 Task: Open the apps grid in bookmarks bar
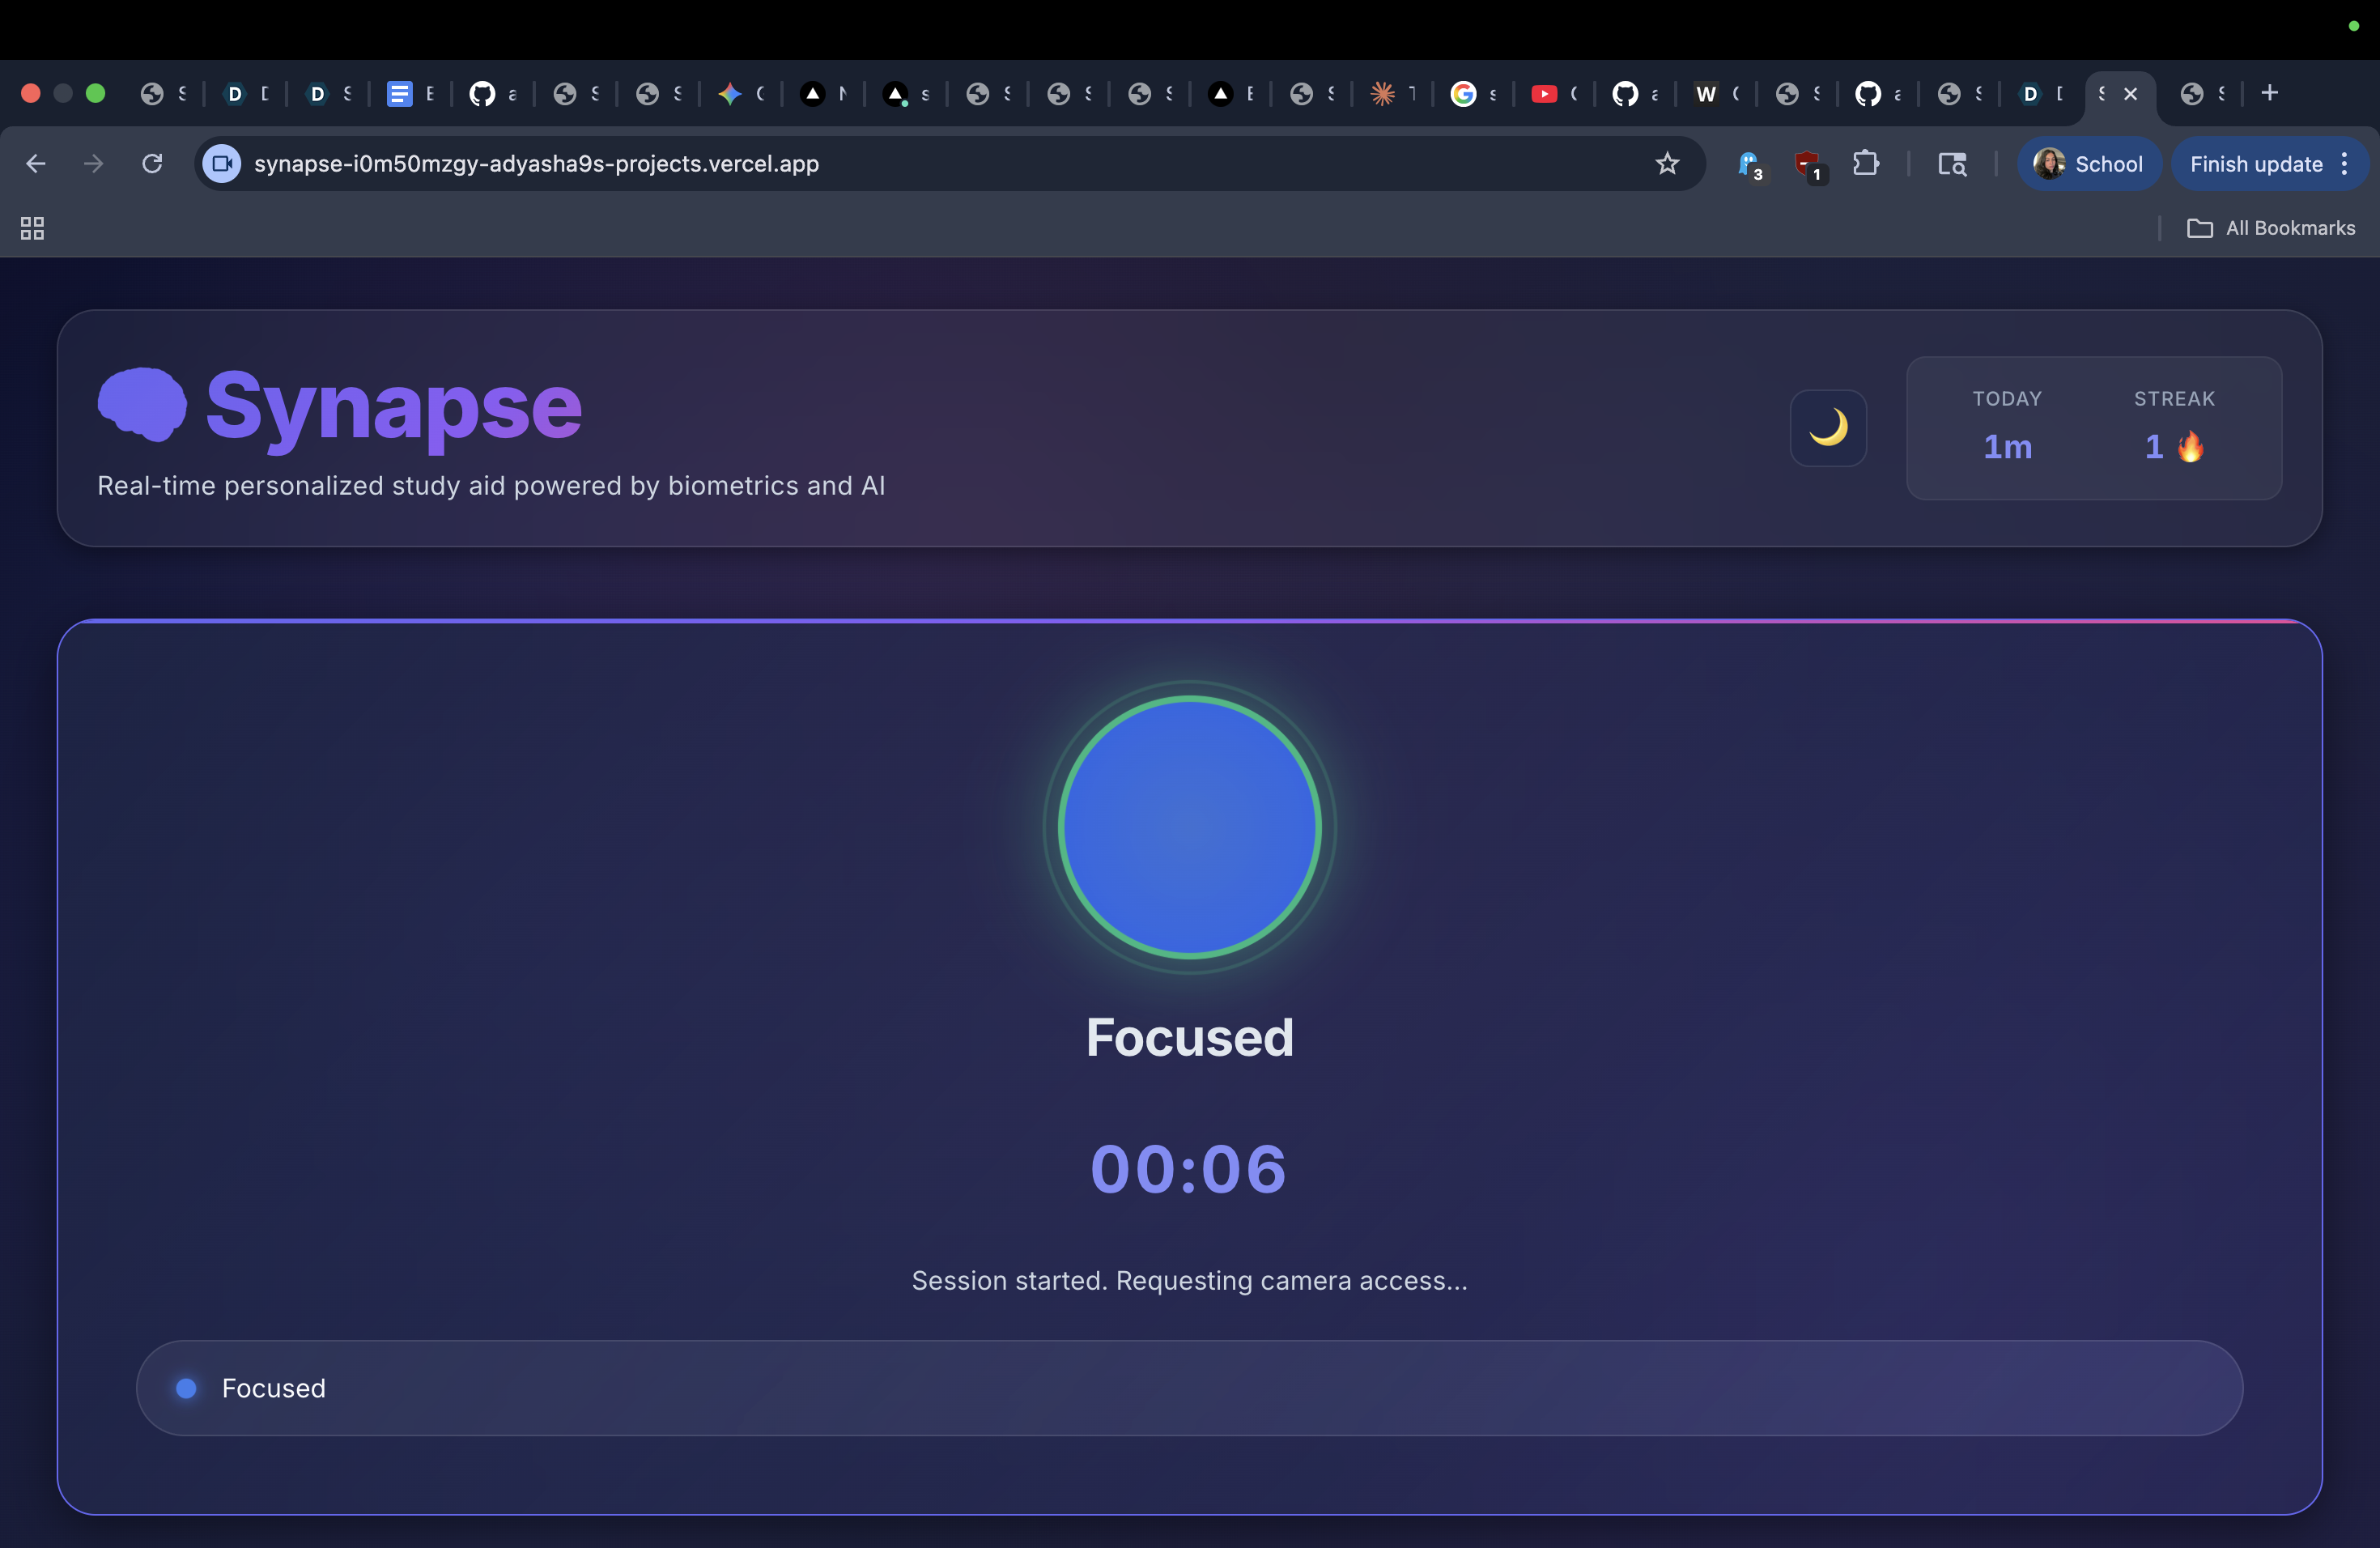click(x=32, y=228)
